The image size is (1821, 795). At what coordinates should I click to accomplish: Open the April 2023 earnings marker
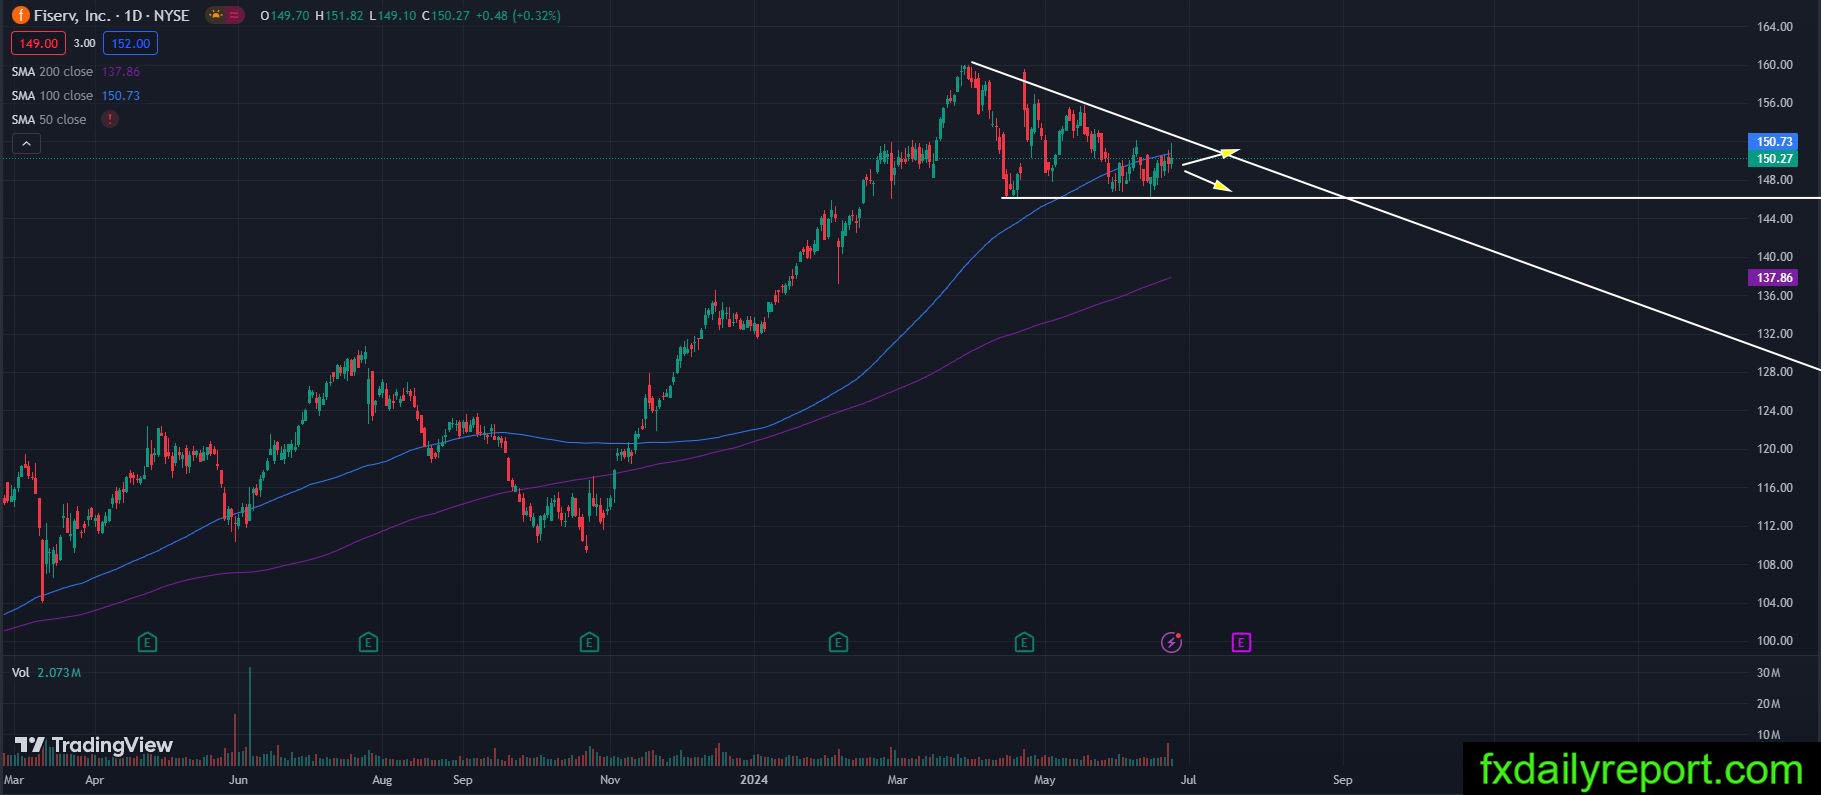tap(147, 642)
